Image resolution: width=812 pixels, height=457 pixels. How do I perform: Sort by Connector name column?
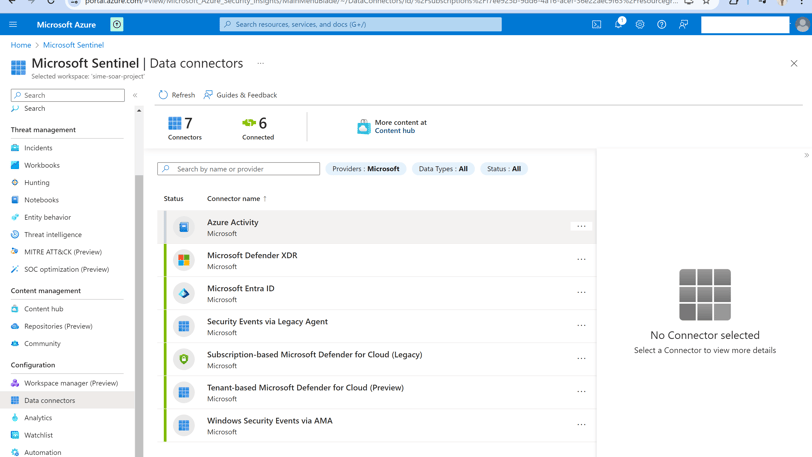[237, 198]
